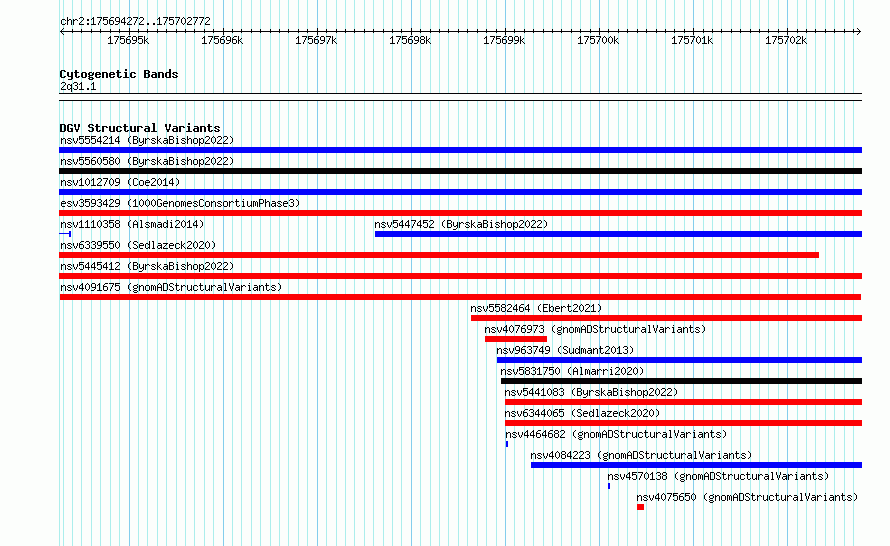Click the 175699k ruler label
This screenshot has height=546, width=890.
pos(504,40)
